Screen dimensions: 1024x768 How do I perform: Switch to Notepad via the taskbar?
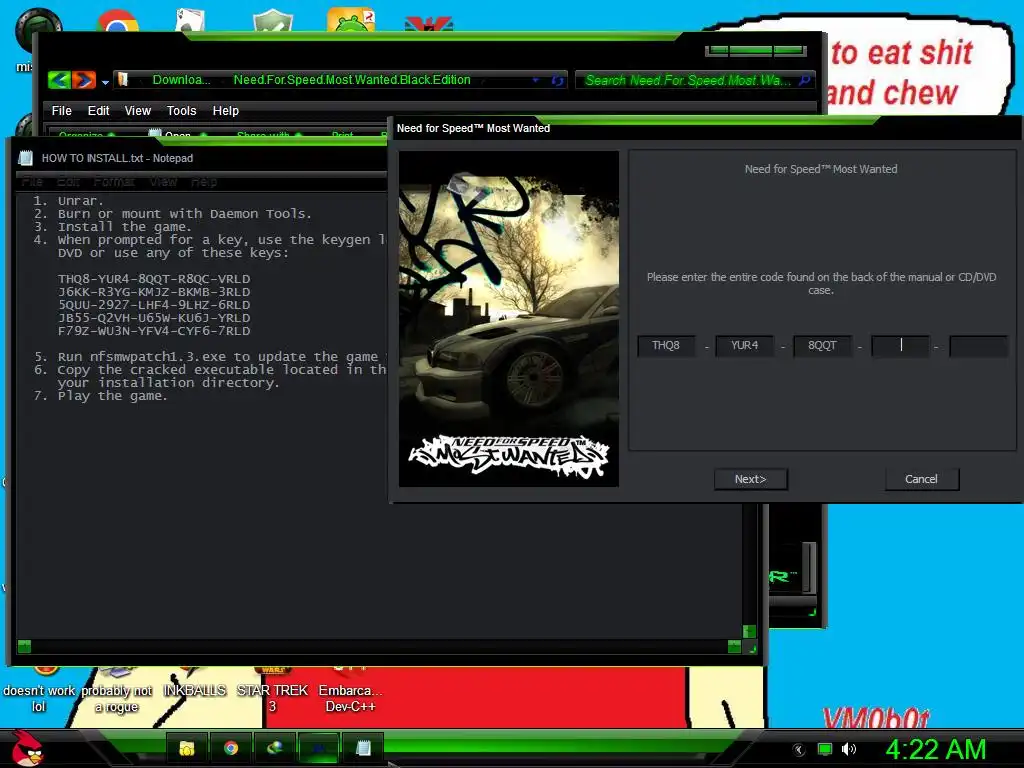click(x=363, y=748)
